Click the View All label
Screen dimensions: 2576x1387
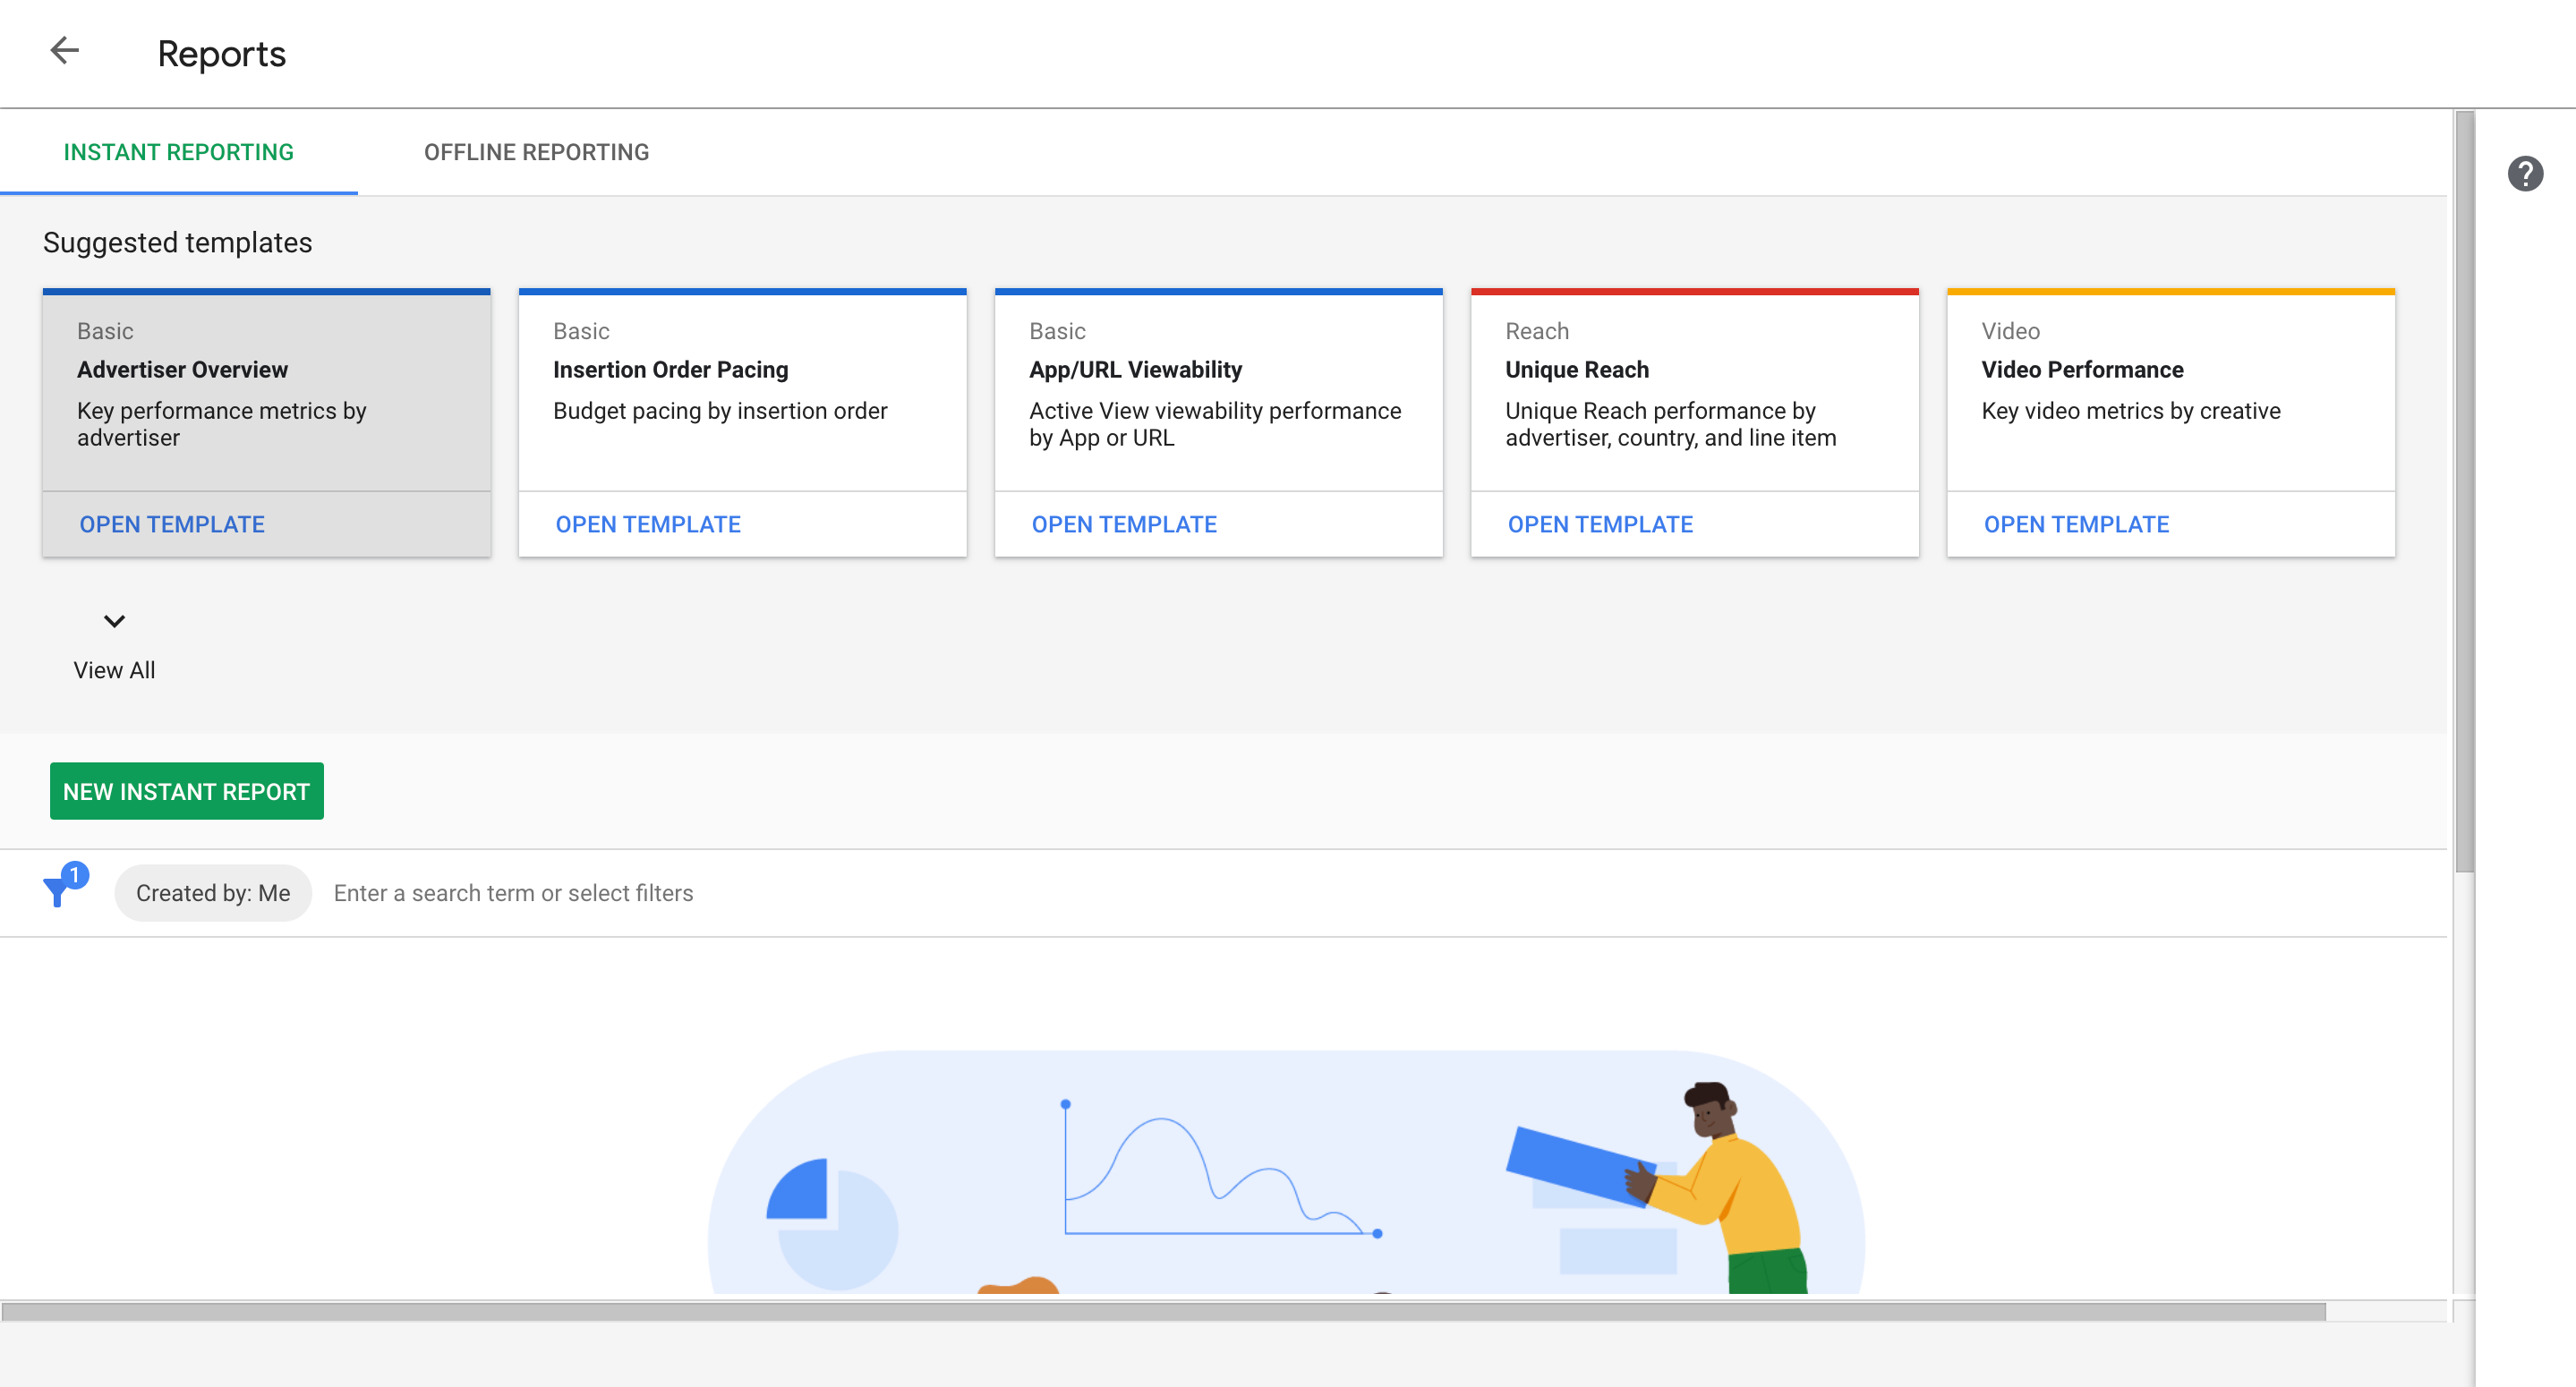(x=114, y=670)
